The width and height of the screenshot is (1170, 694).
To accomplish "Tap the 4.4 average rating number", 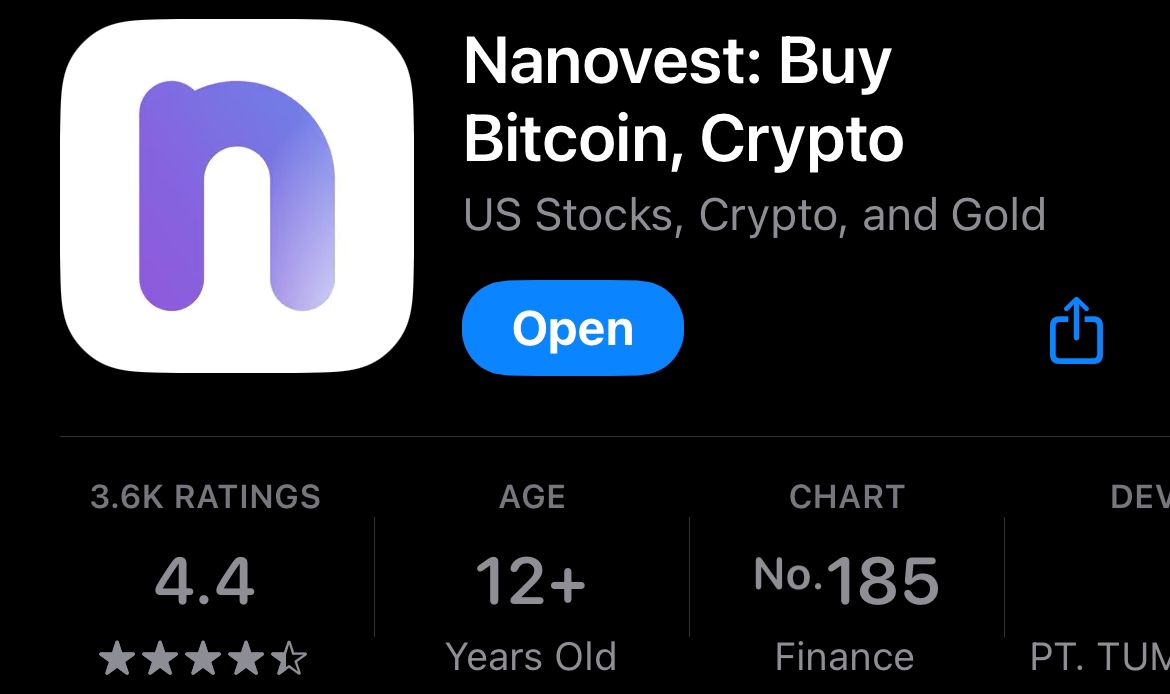I will click(203, 580).
